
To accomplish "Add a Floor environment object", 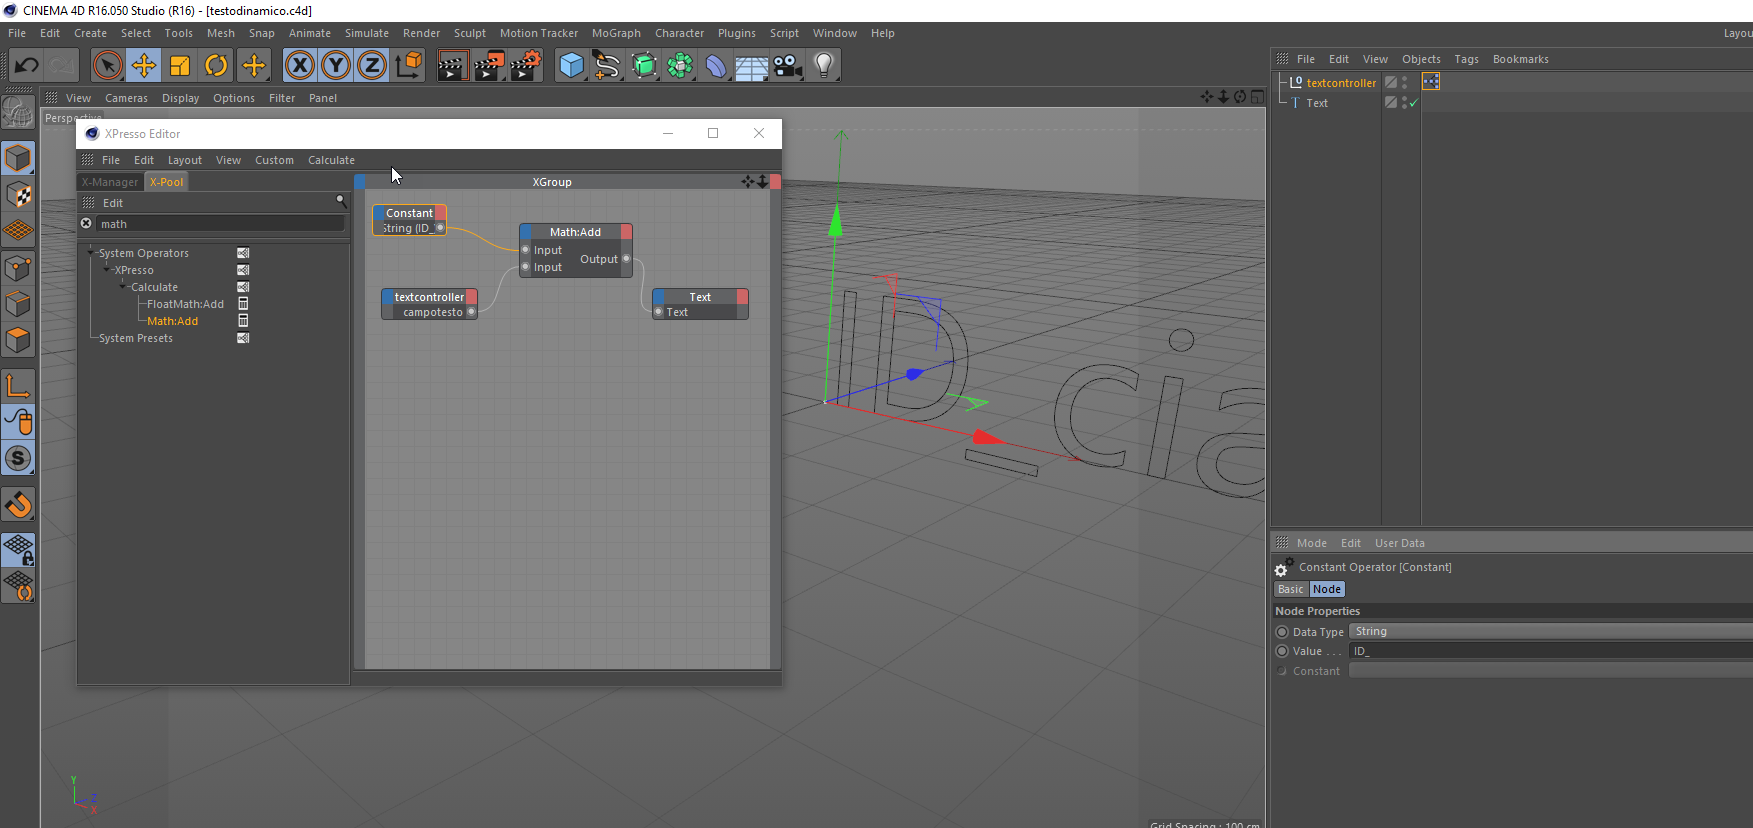I will coord(752,66).
